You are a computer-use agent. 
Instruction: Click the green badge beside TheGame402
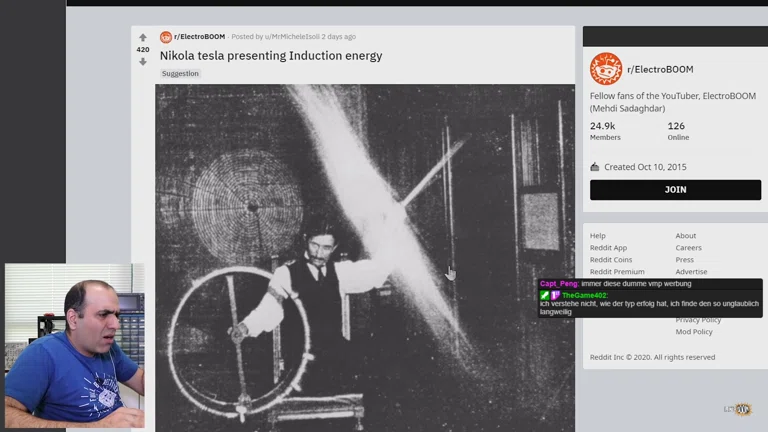[x=545, y=296]
